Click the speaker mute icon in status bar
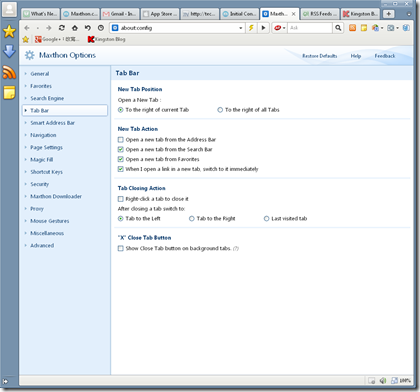This screenshot has height=392, width=420. [x=383, y=380]
